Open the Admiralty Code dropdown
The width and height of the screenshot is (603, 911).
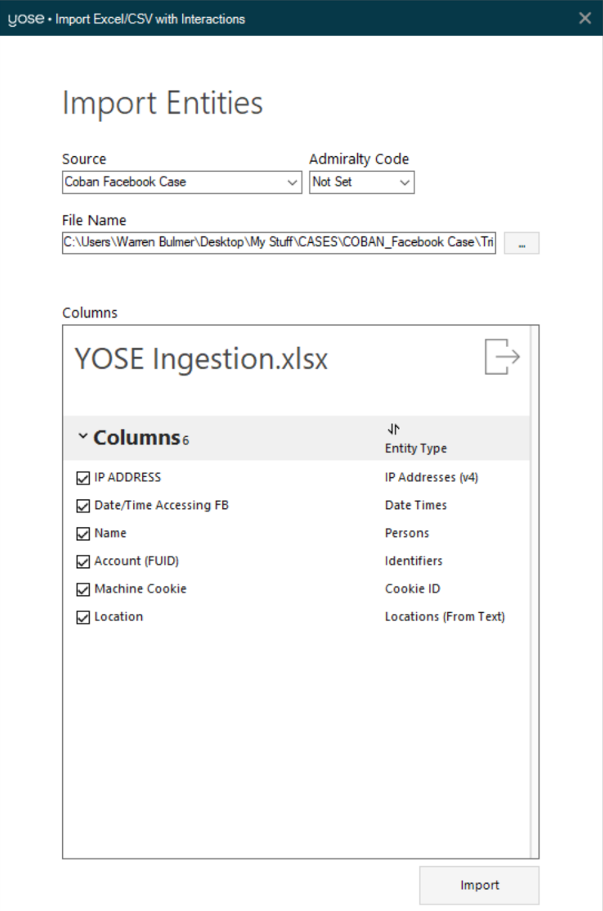[404, 183]
